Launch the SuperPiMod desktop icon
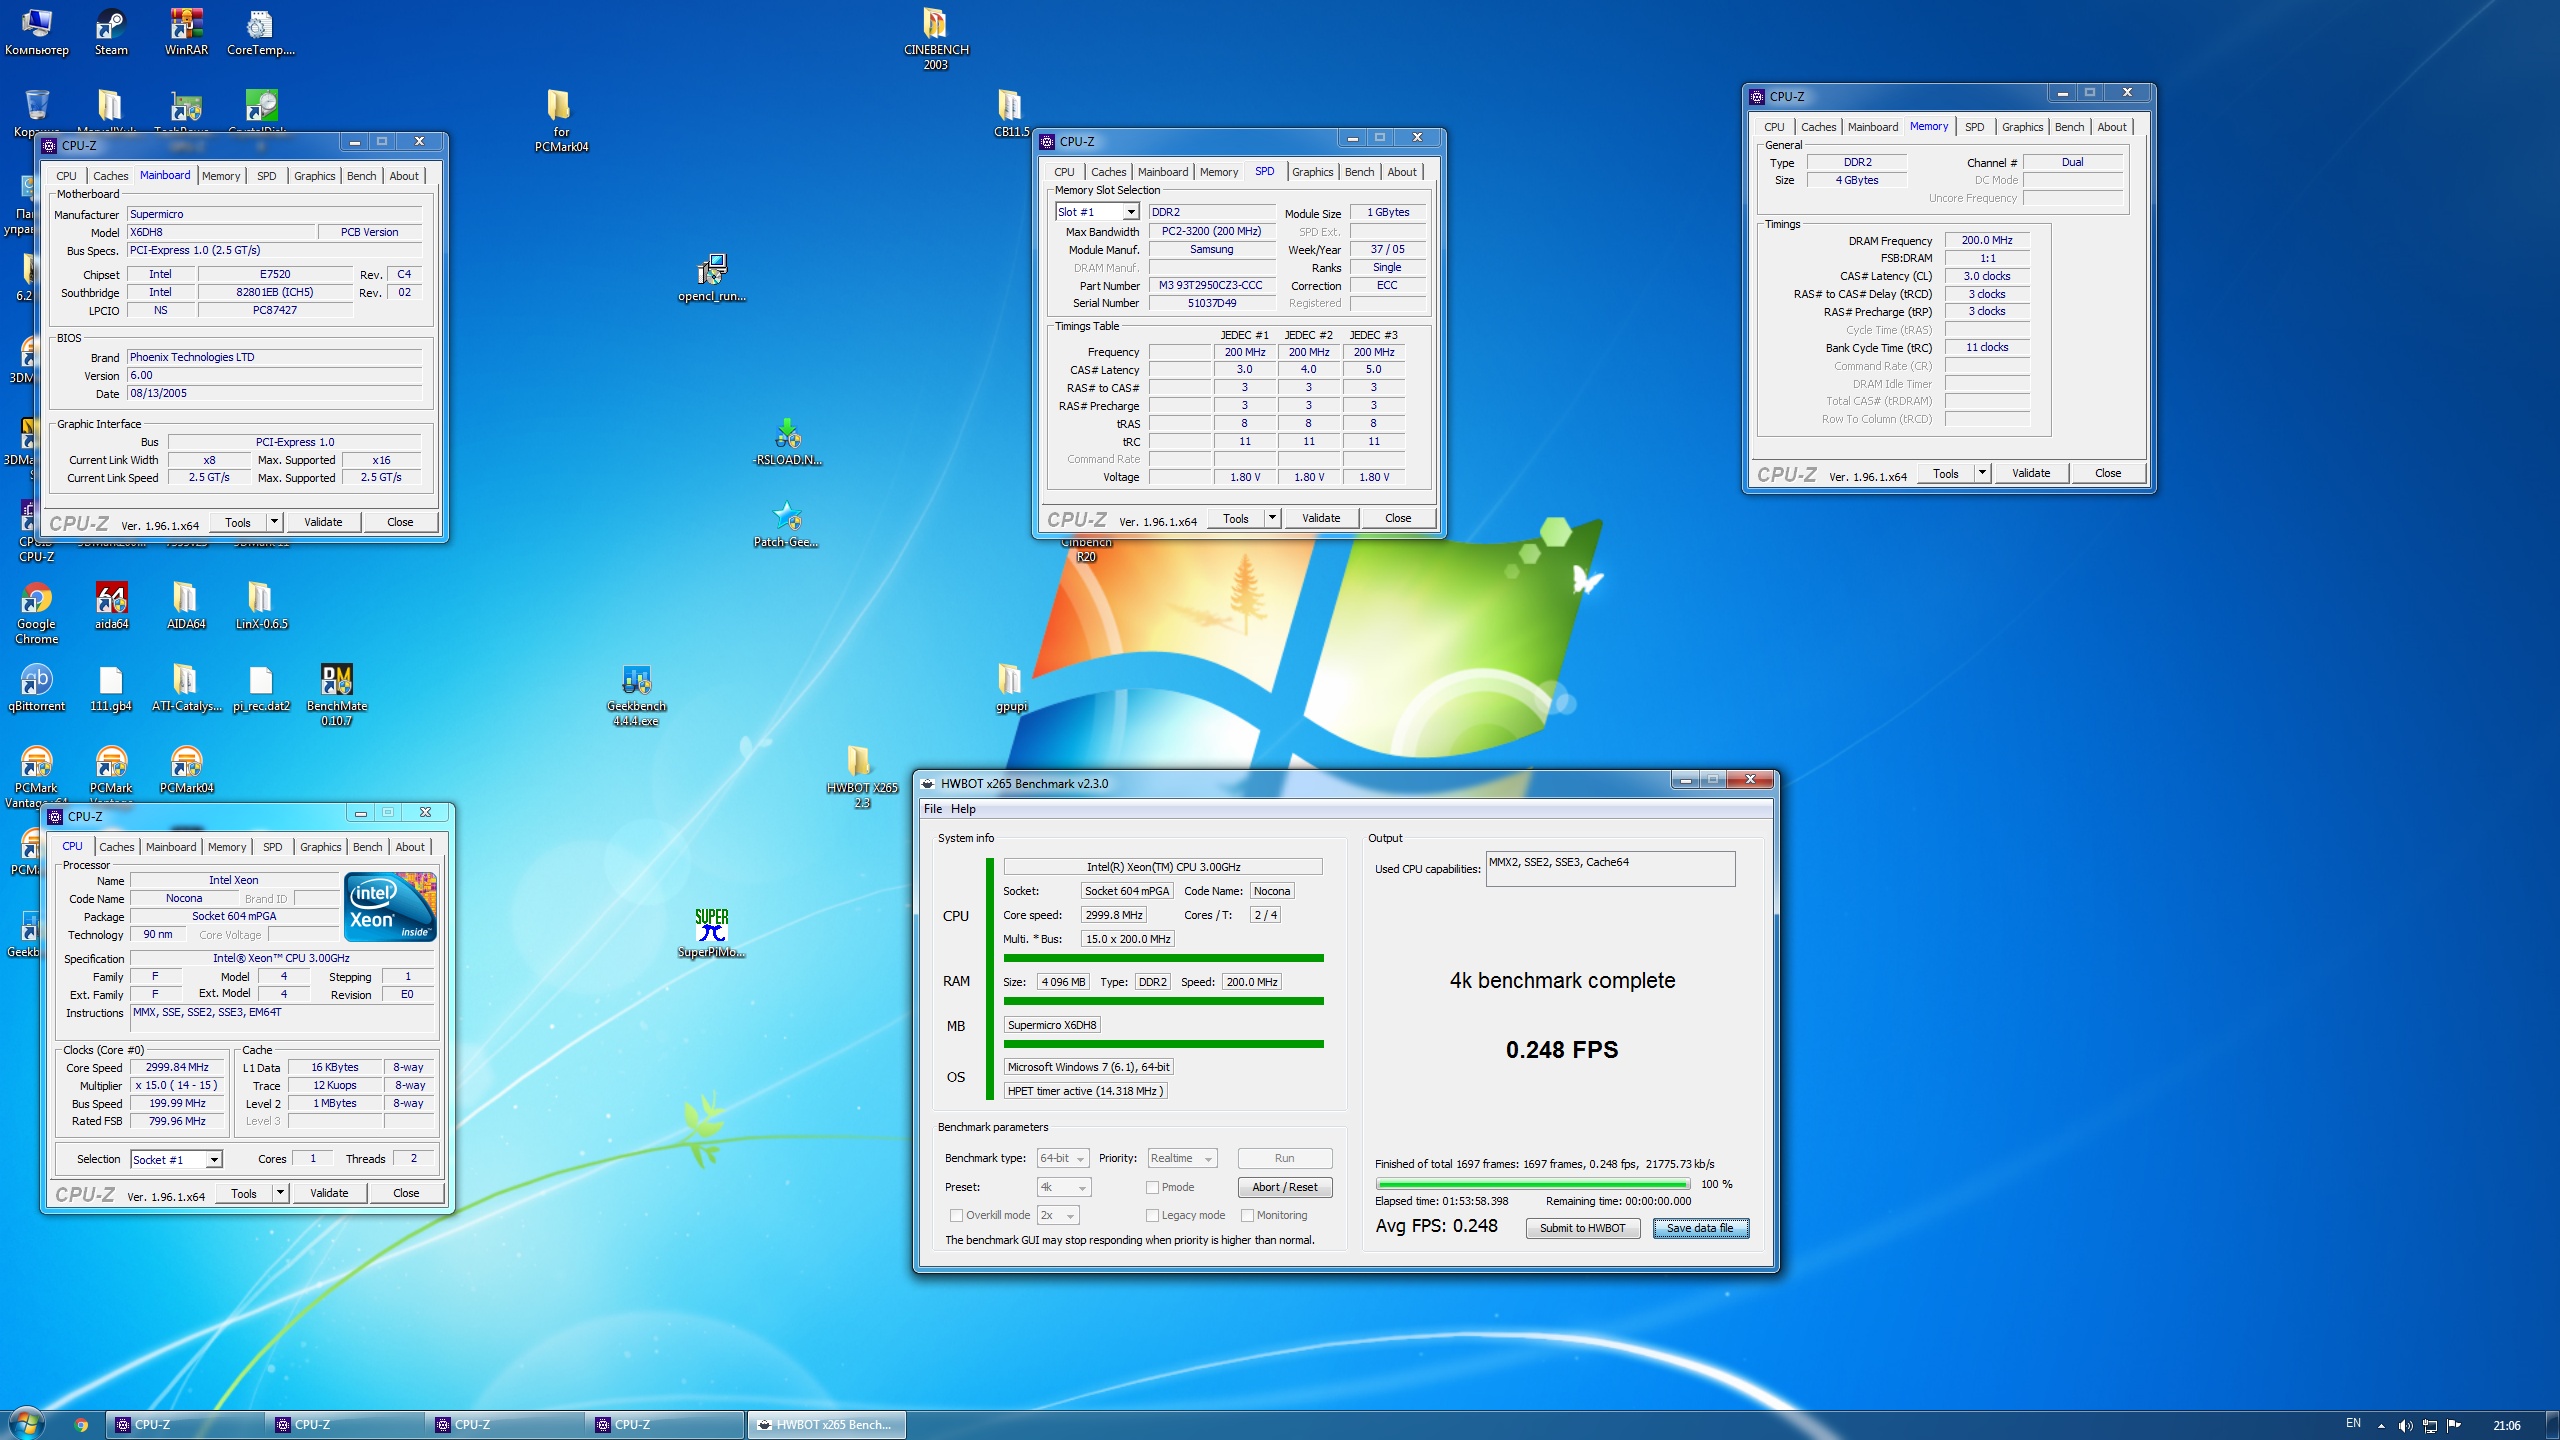Image resolution: width=2560 pixels, height=1440 pixels. 712,933
